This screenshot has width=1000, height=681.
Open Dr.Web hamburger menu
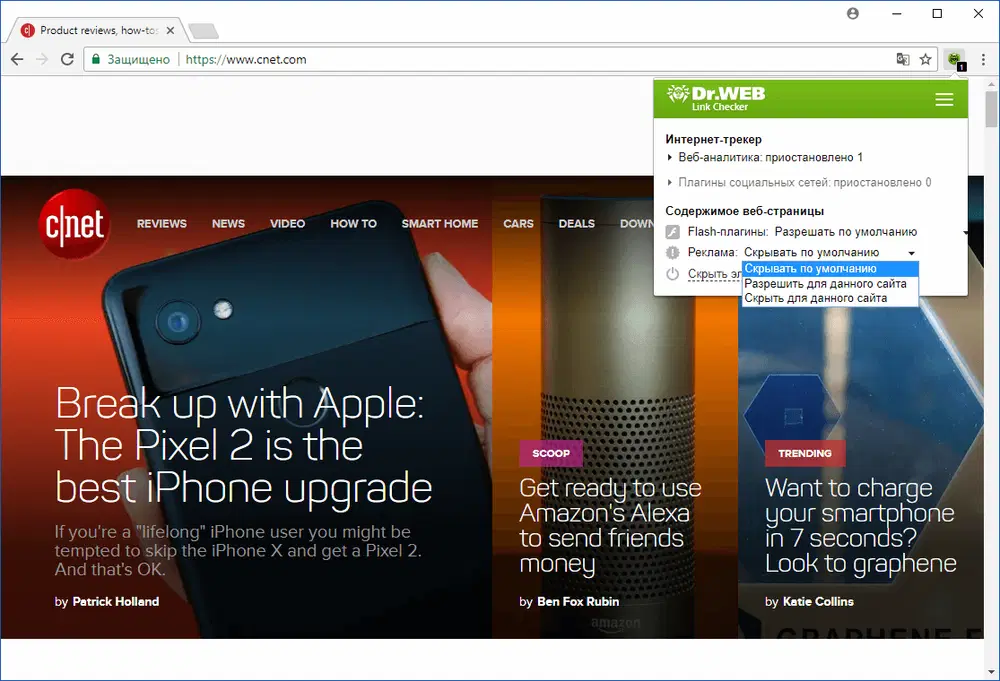coord(944,99)
